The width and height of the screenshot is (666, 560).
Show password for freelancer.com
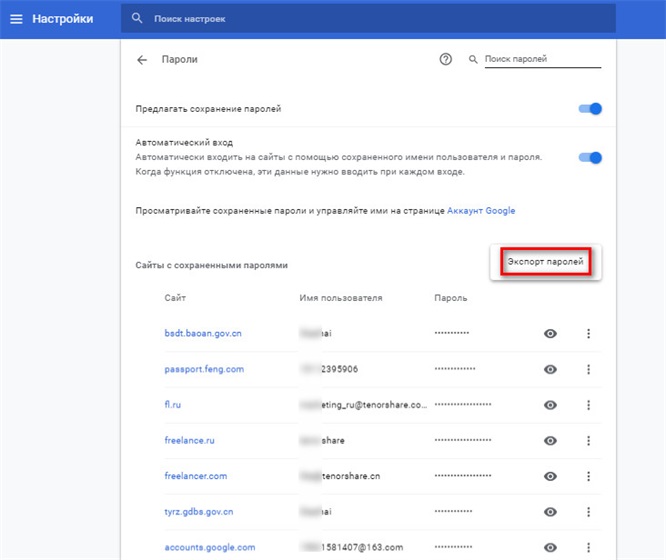pos(550,476)
